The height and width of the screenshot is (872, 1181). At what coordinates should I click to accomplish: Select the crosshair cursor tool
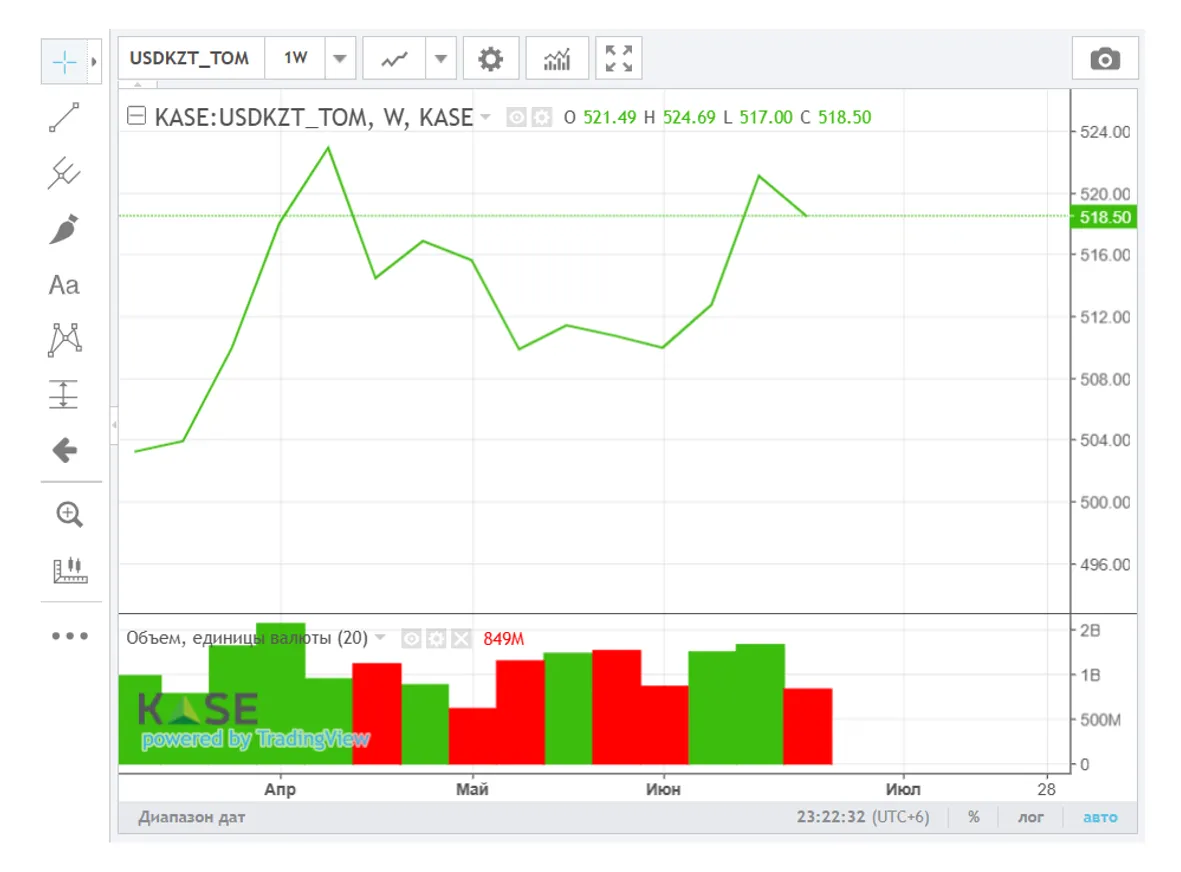(x=64, y=62)
